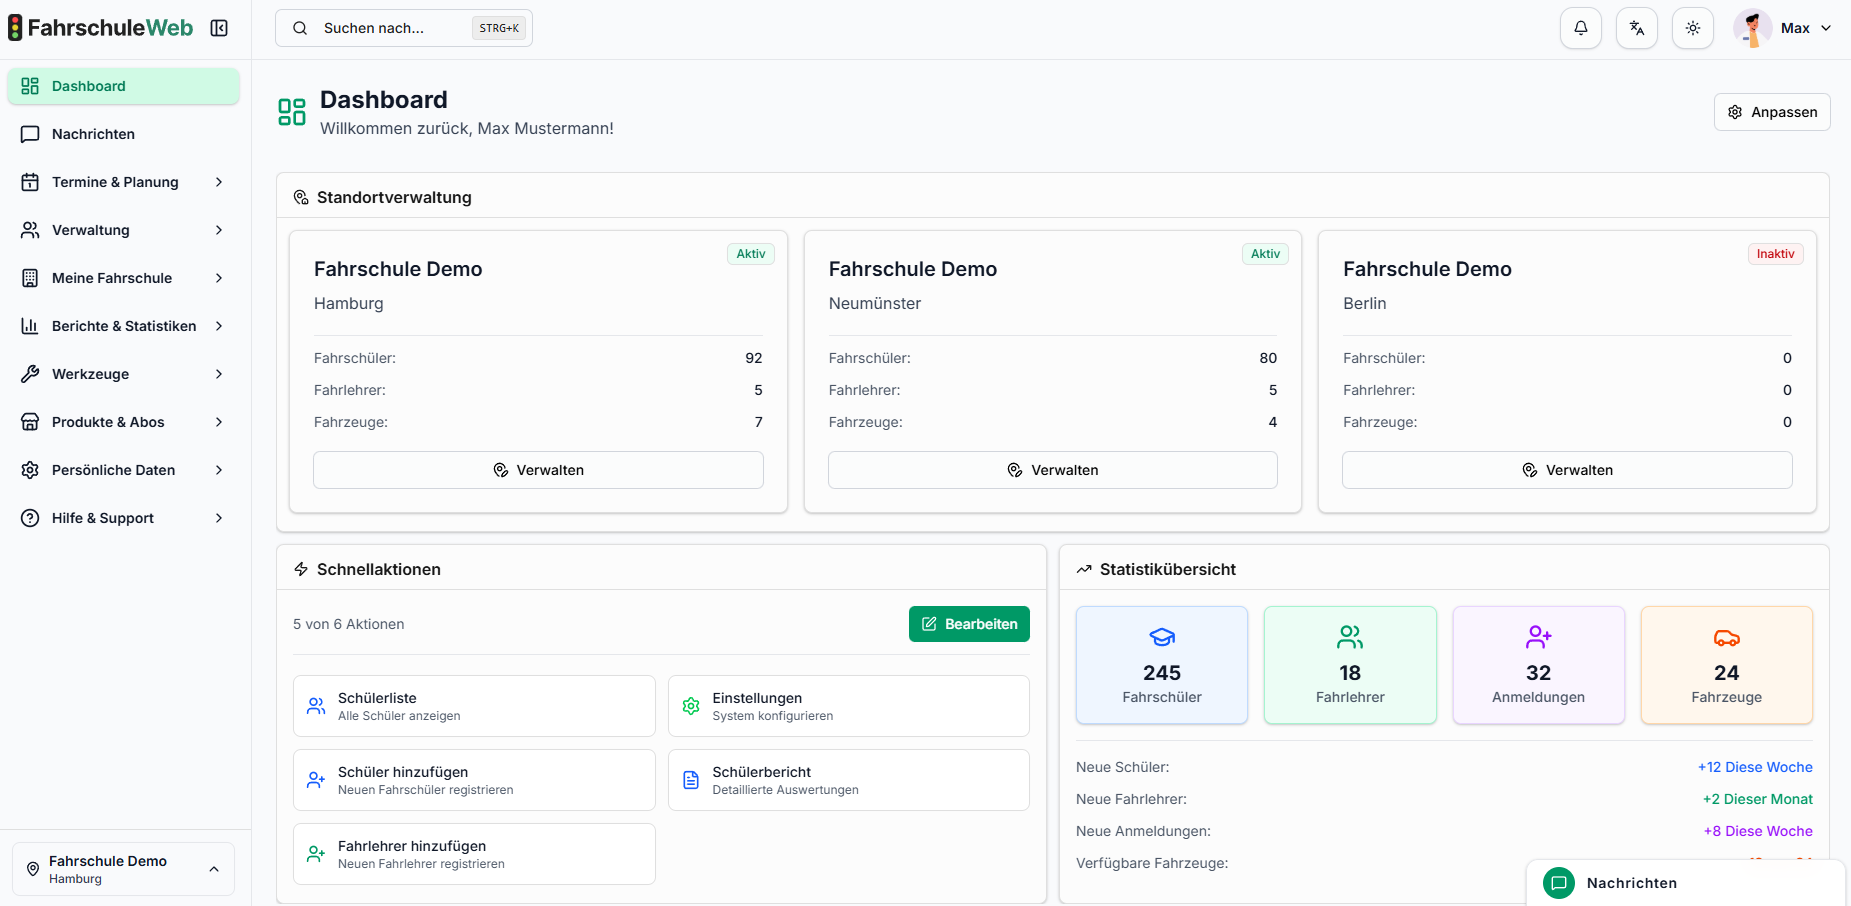
Task: Click the language translation icon
Action: (x=1637, y=27)
